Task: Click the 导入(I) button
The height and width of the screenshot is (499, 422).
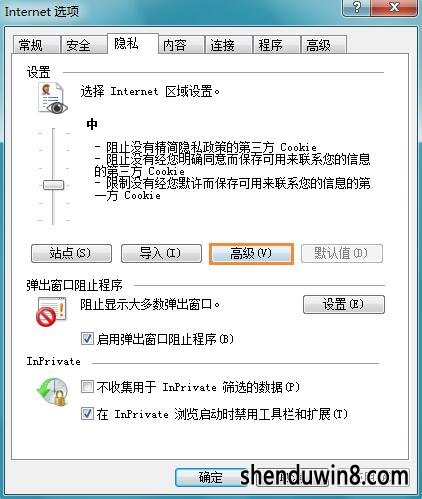Action: pyautogui.click(x=161, y=253)
